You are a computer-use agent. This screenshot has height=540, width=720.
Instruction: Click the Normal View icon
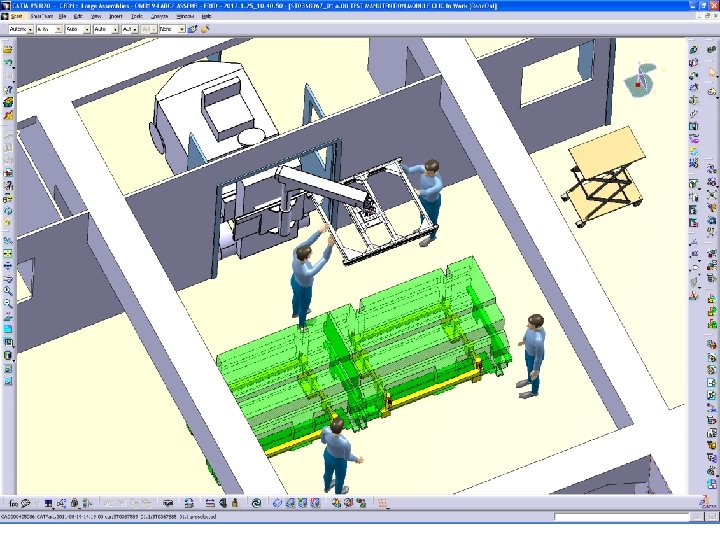click(8, 316)
